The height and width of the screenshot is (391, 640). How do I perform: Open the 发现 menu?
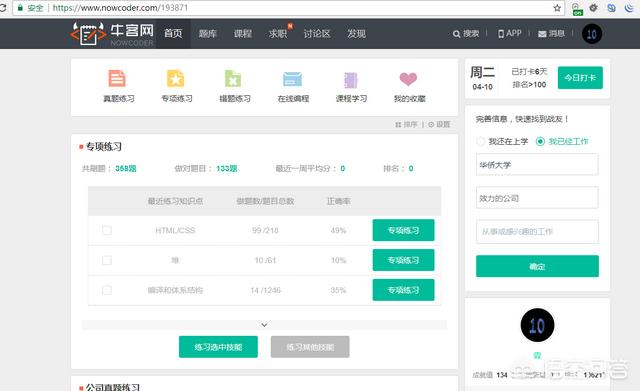(356, 33)
